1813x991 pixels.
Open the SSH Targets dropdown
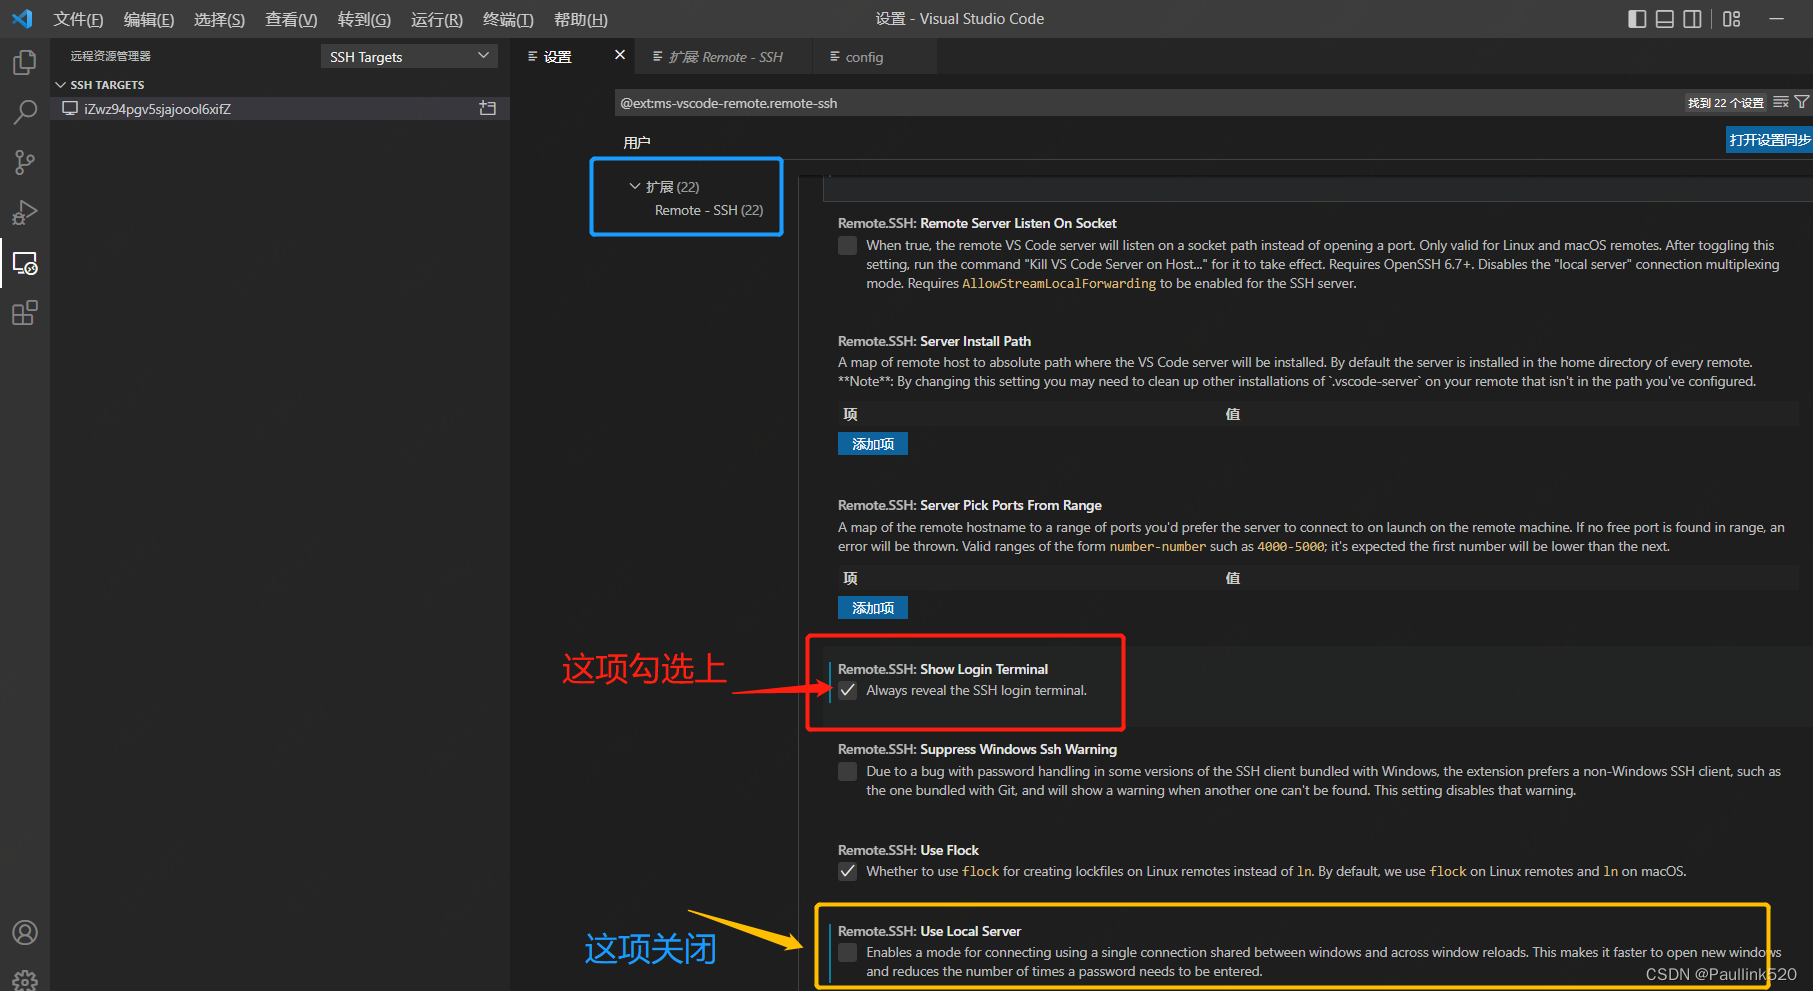(409, 57)
